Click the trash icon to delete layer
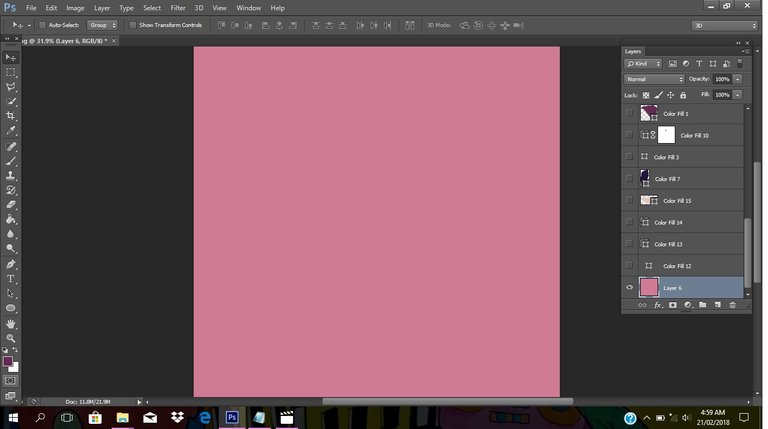 tap(732, 305)
